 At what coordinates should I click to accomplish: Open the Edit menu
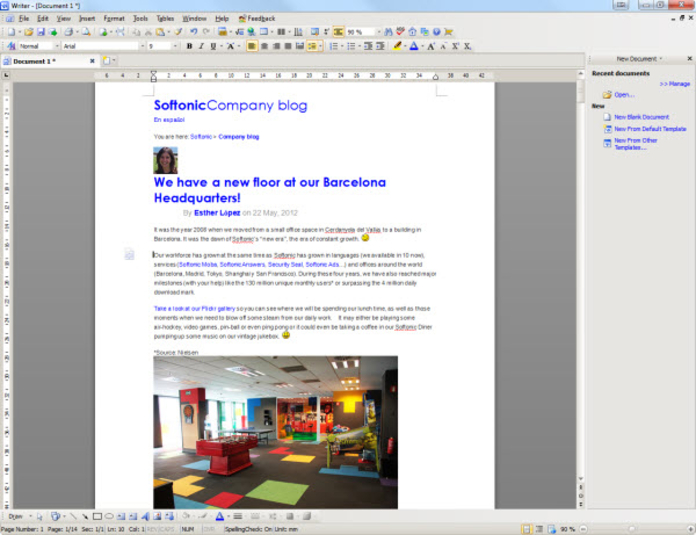pos(43,18)
